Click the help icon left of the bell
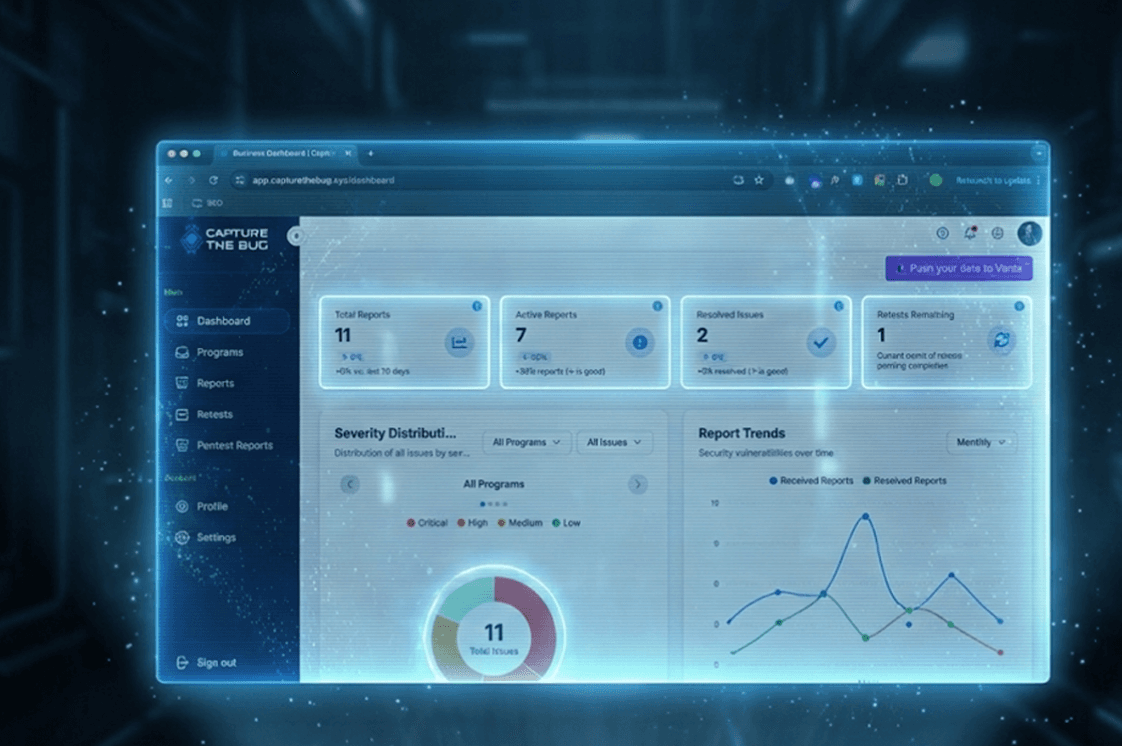This screenshot has height=746, width=1122. click(942, 233)
